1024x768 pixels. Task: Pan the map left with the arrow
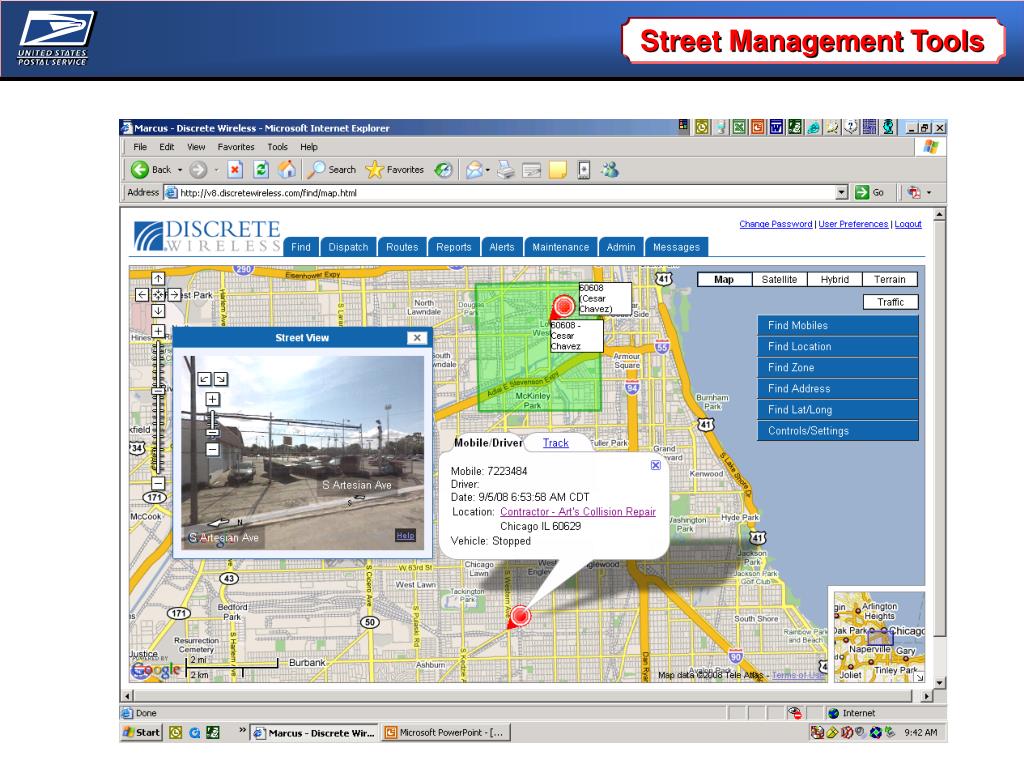[142, 295]
